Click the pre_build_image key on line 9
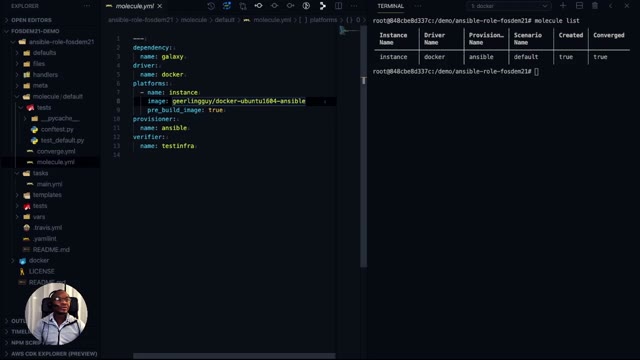The width and height of the screenshot is (640, 360). click(x=174, y=110)
